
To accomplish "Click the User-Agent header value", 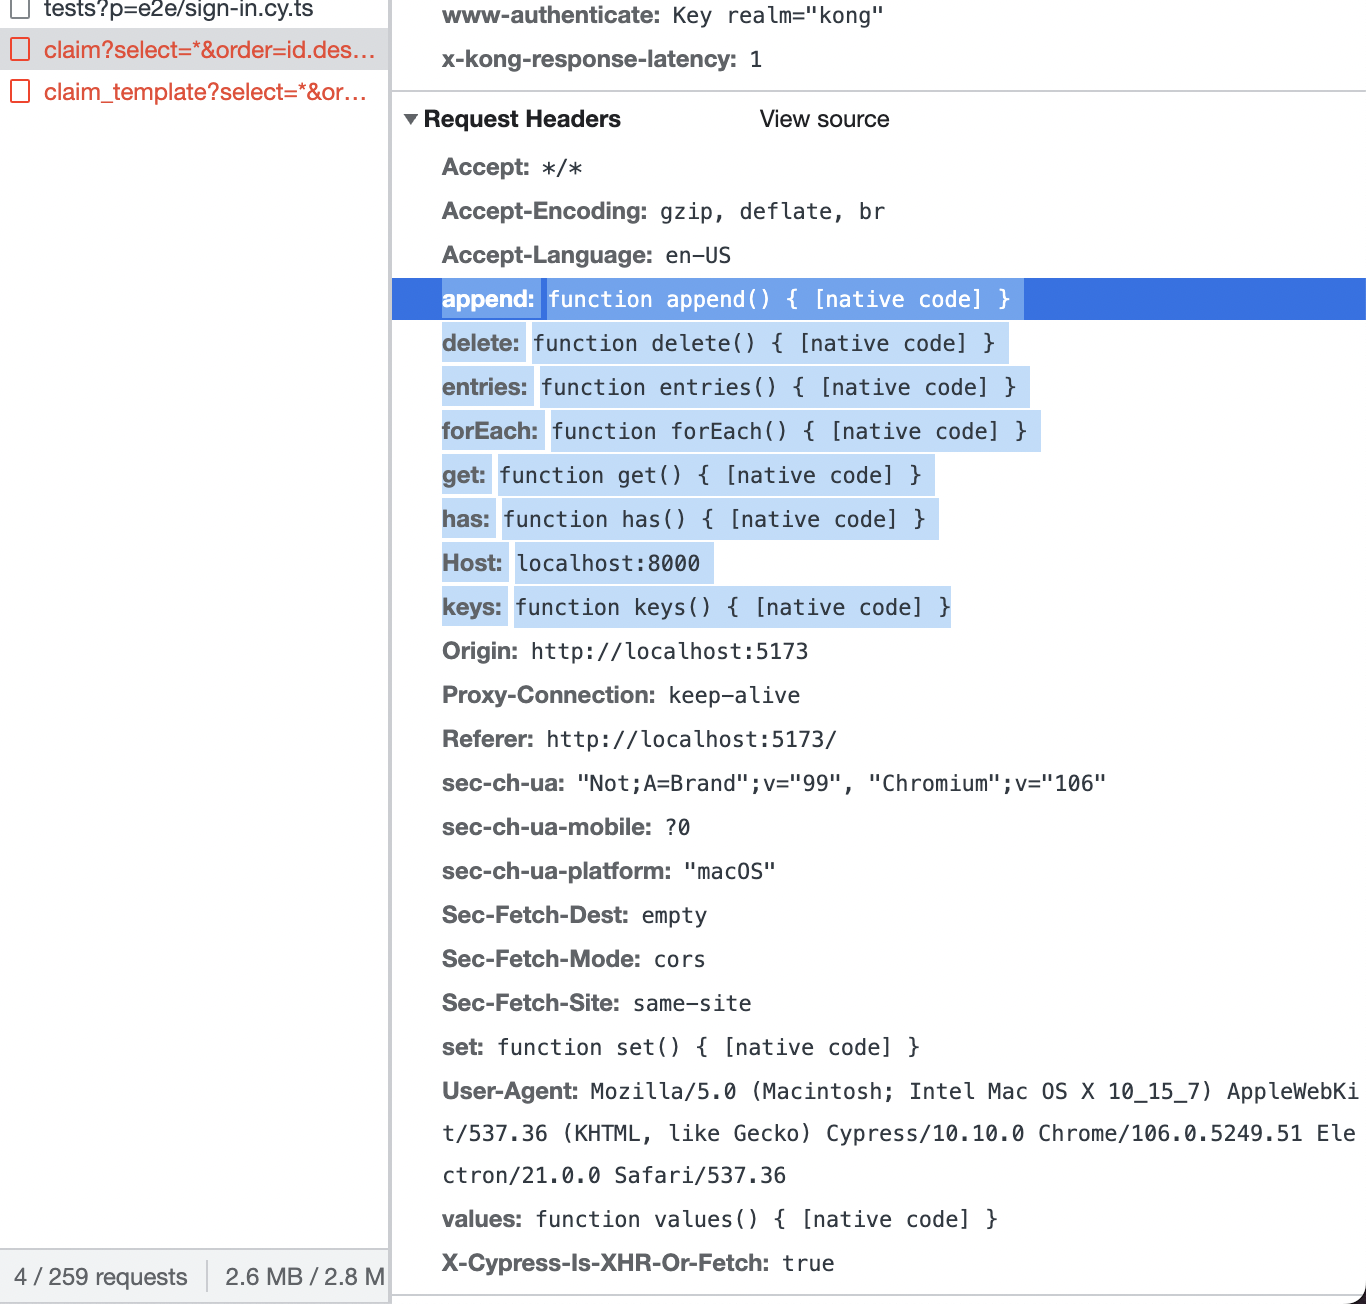I will (900, 1133).
